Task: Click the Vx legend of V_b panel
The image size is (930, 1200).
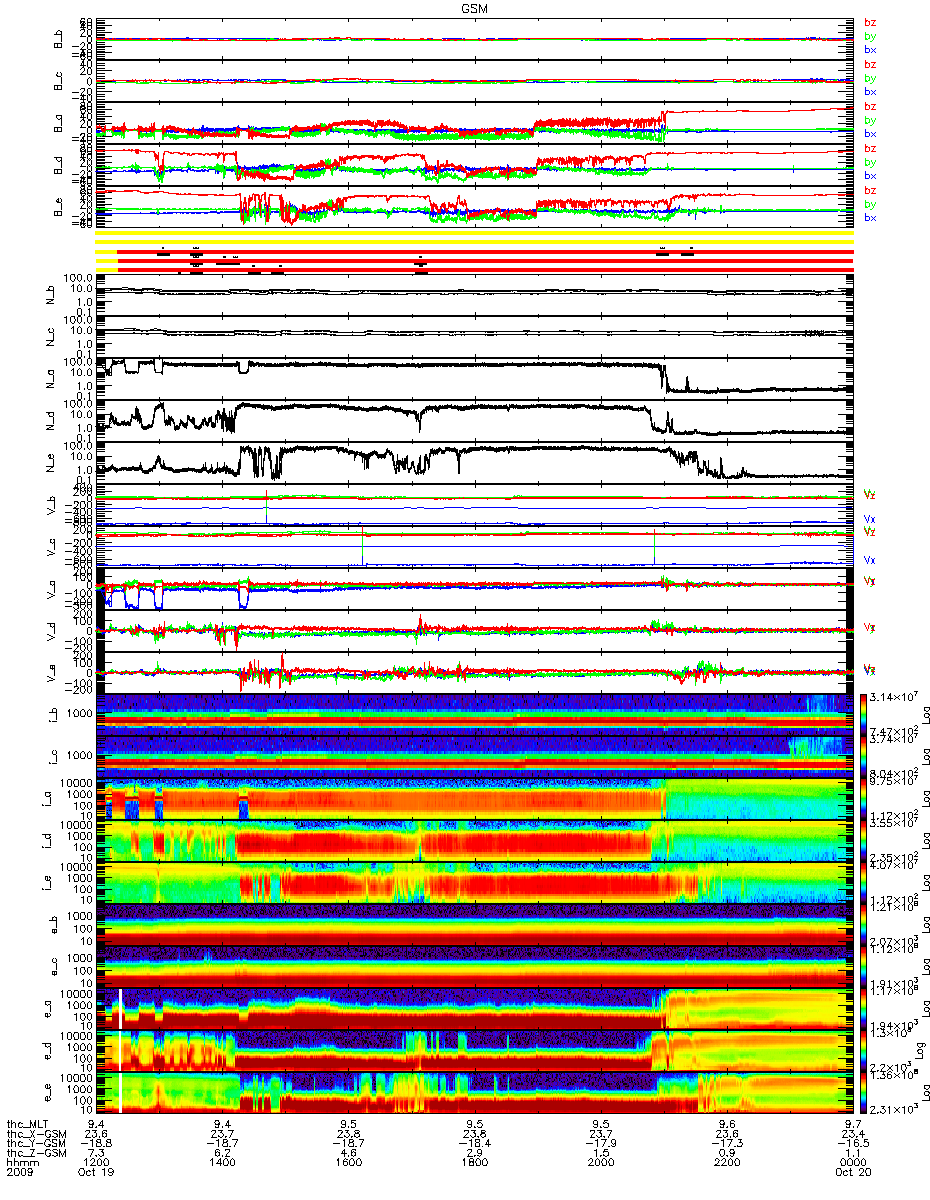Action: 869,519
